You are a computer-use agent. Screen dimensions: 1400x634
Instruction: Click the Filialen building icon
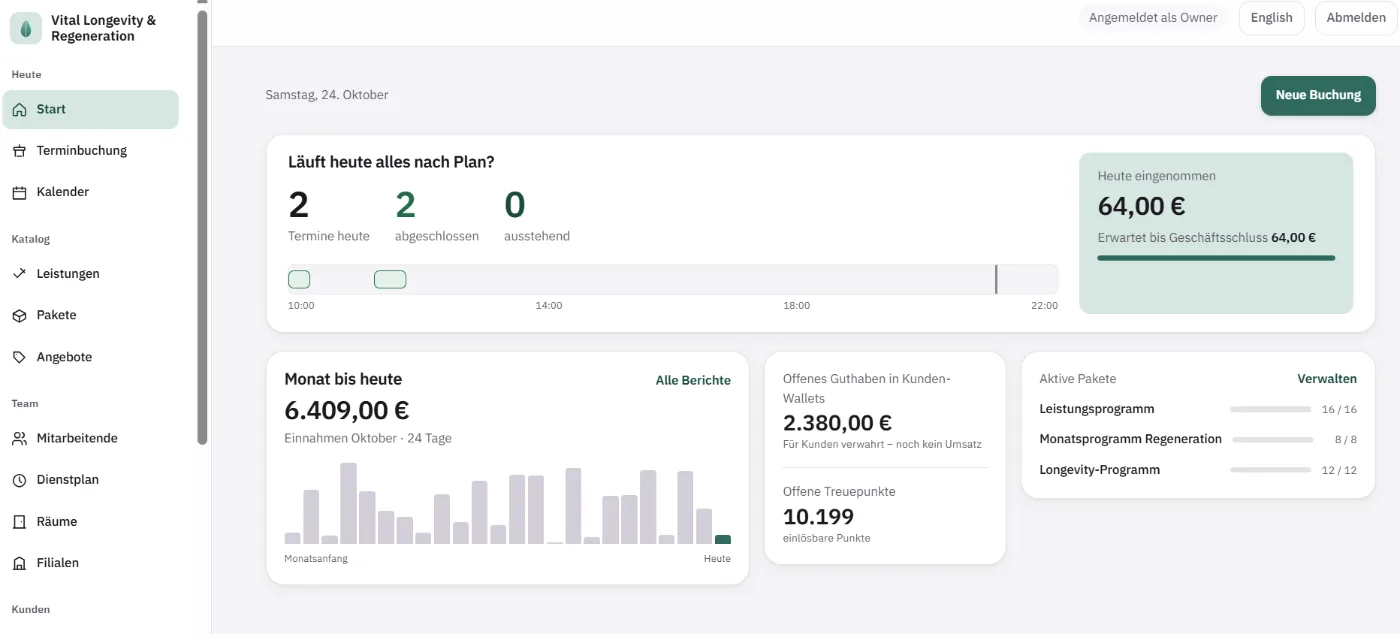click(x=19, y=563)
